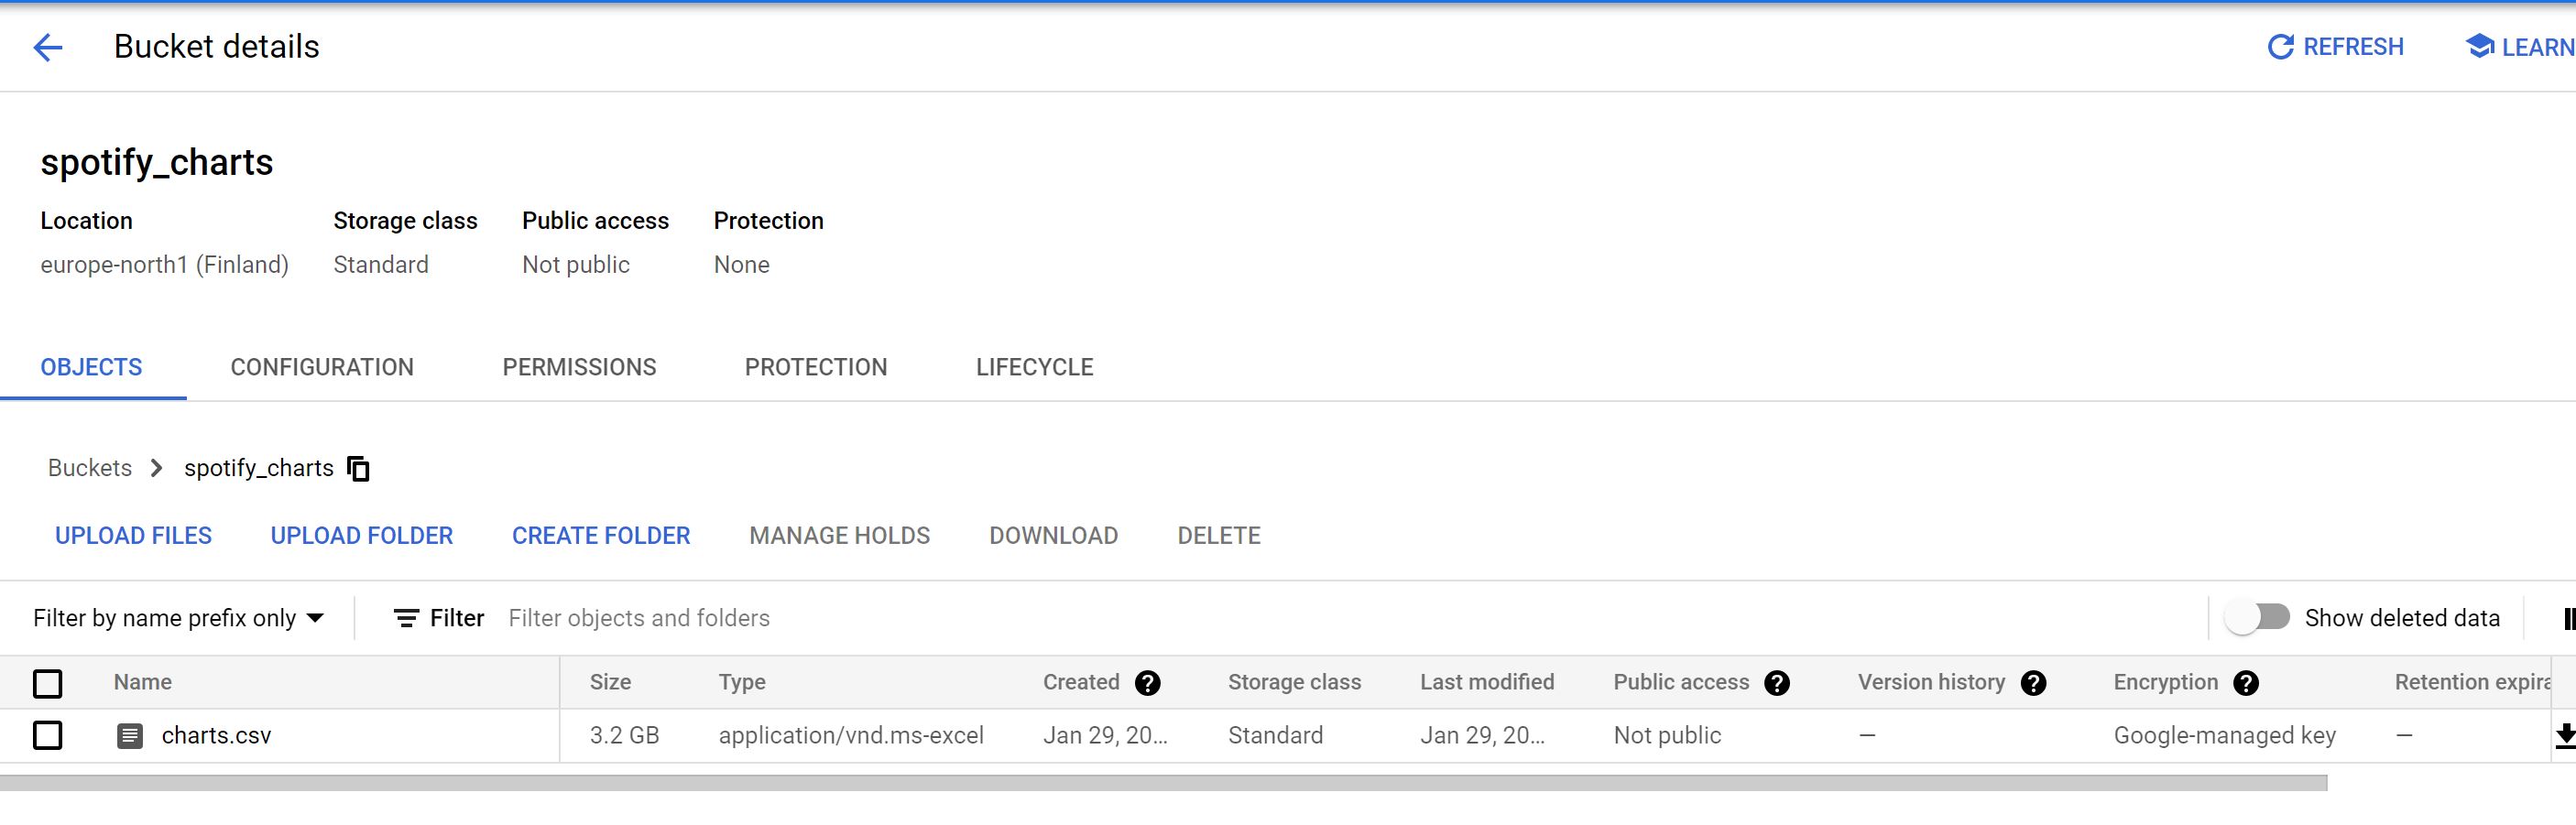Image resolution: width=2576 pixels, height=825 pixels.
Task: Click the Last modified column header
Action: (1487, 683)
